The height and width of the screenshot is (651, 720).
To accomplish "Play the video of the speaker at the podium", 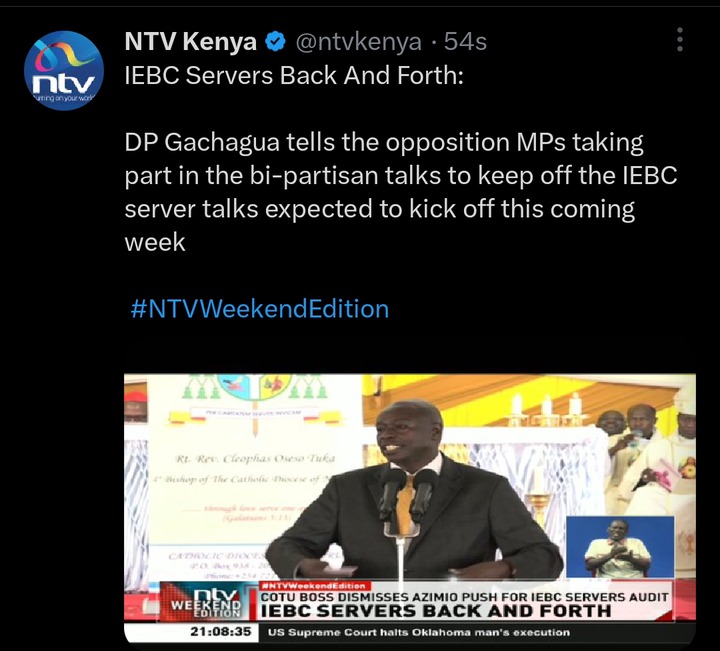I will tap(410, 508).
